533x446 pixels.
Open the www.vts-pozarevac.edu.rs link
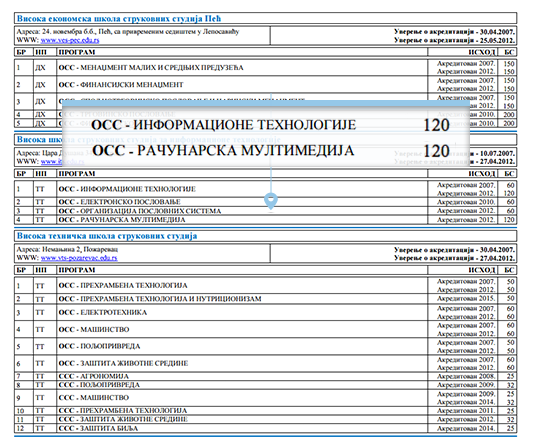point(79,258)
